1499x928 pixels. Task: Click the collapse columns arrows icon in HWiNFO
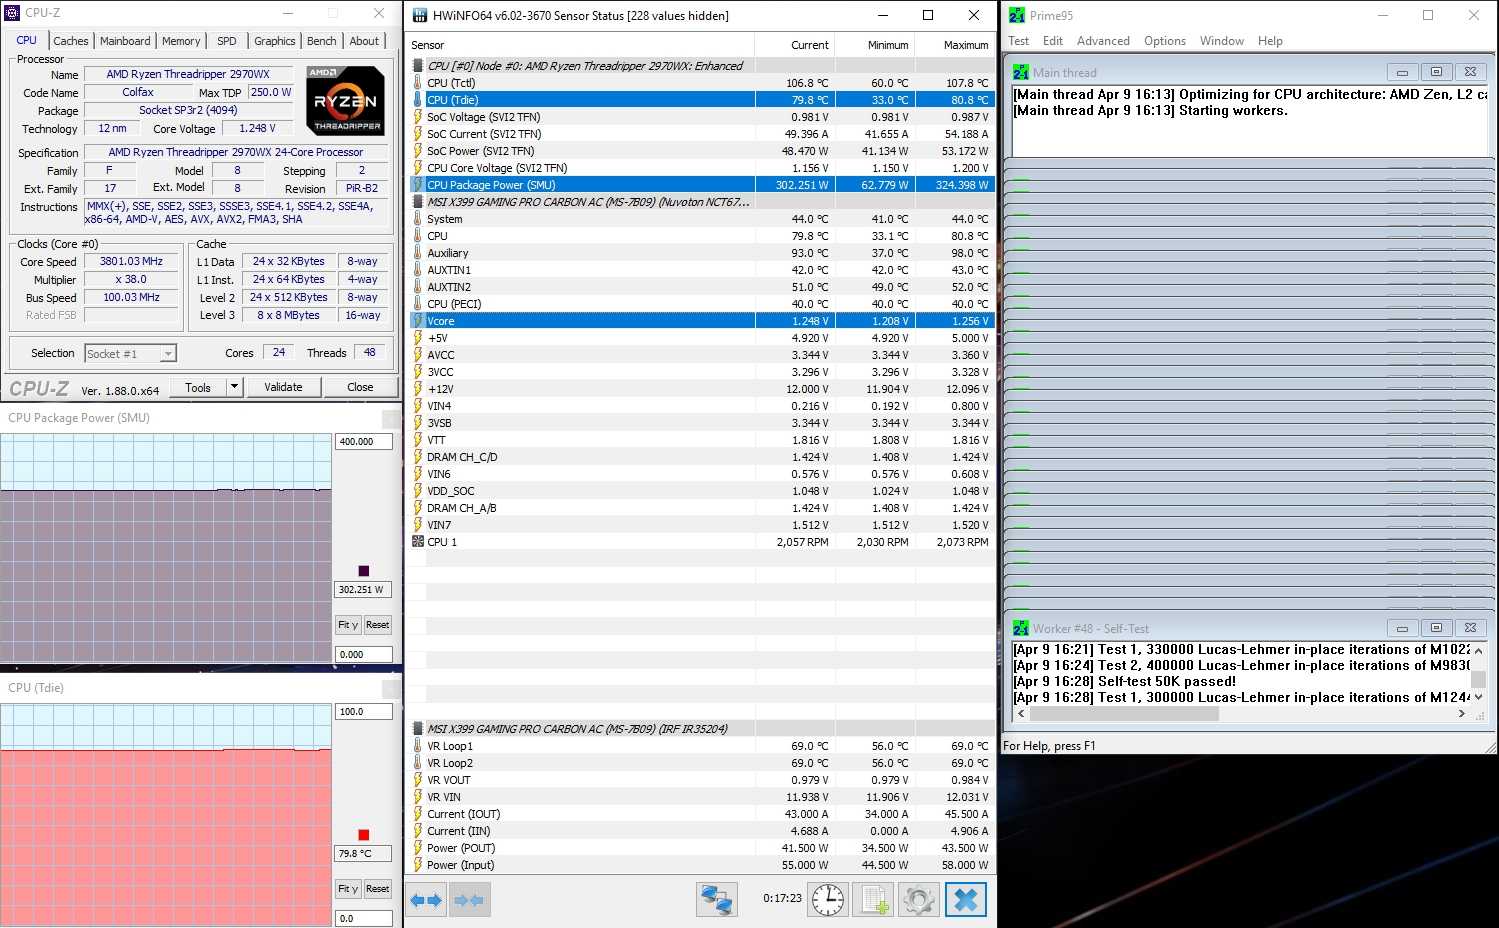point(468,900)
